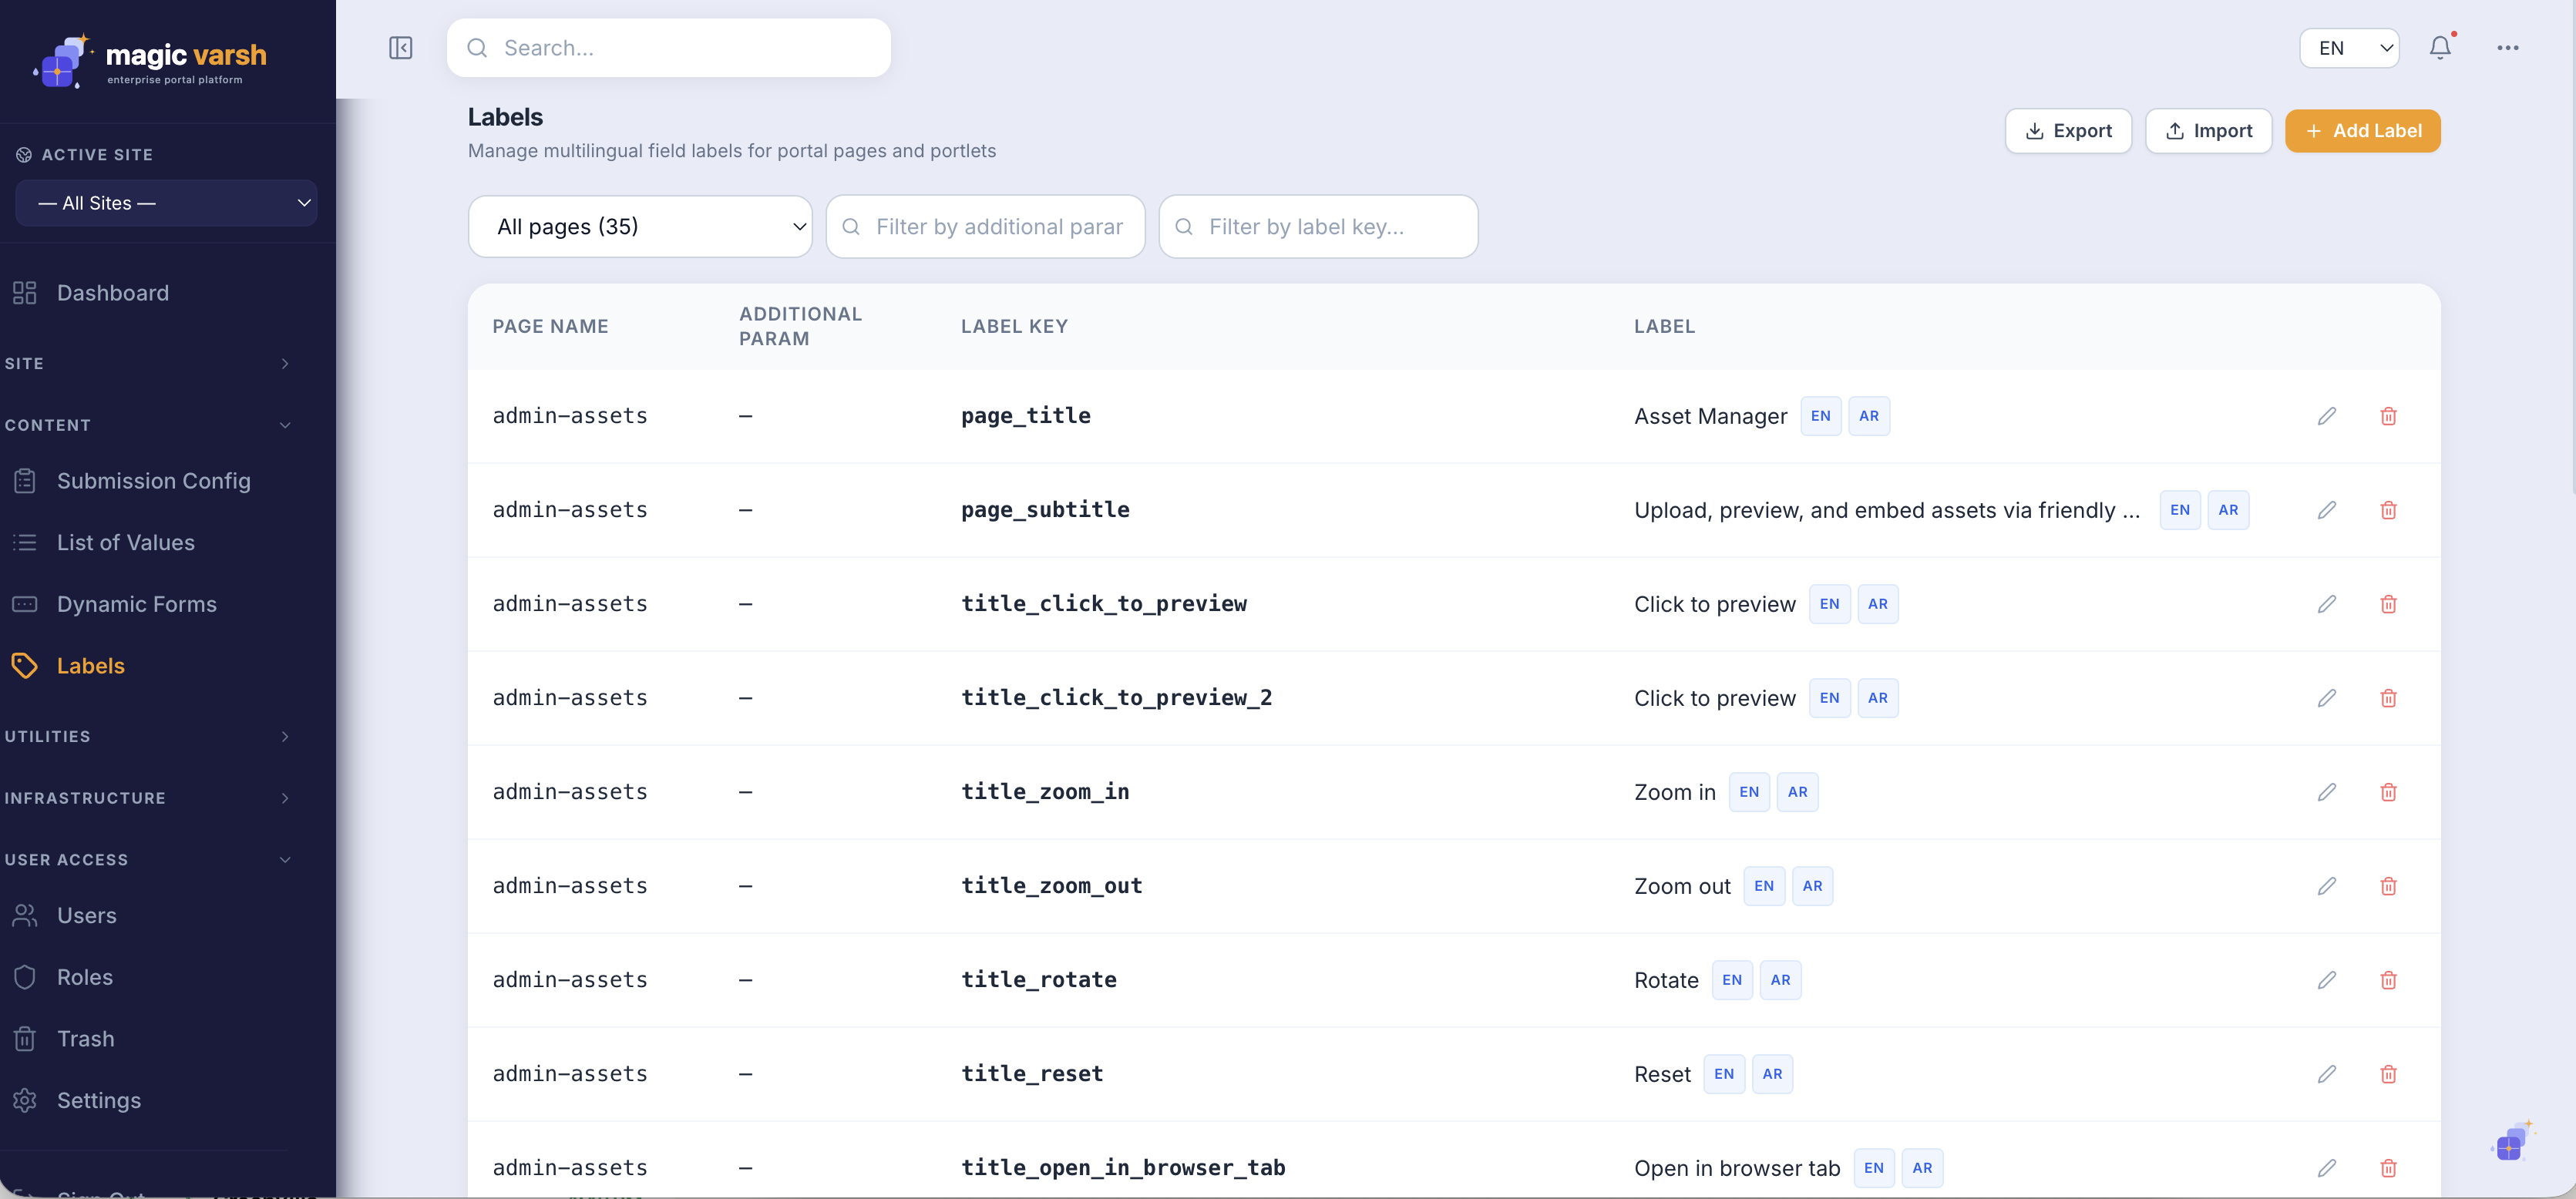2576x1199 pixels.
Task: Delete the title_rotate label
Action: (2388, 980)
